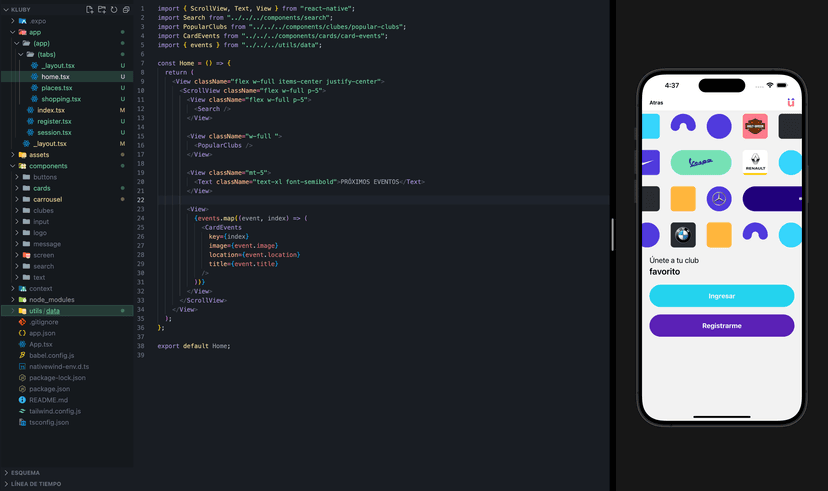828x491 pixels.
Task: Click the PRÓXIMOS EVENTOS text in code
Action: (x=370, y=182)
